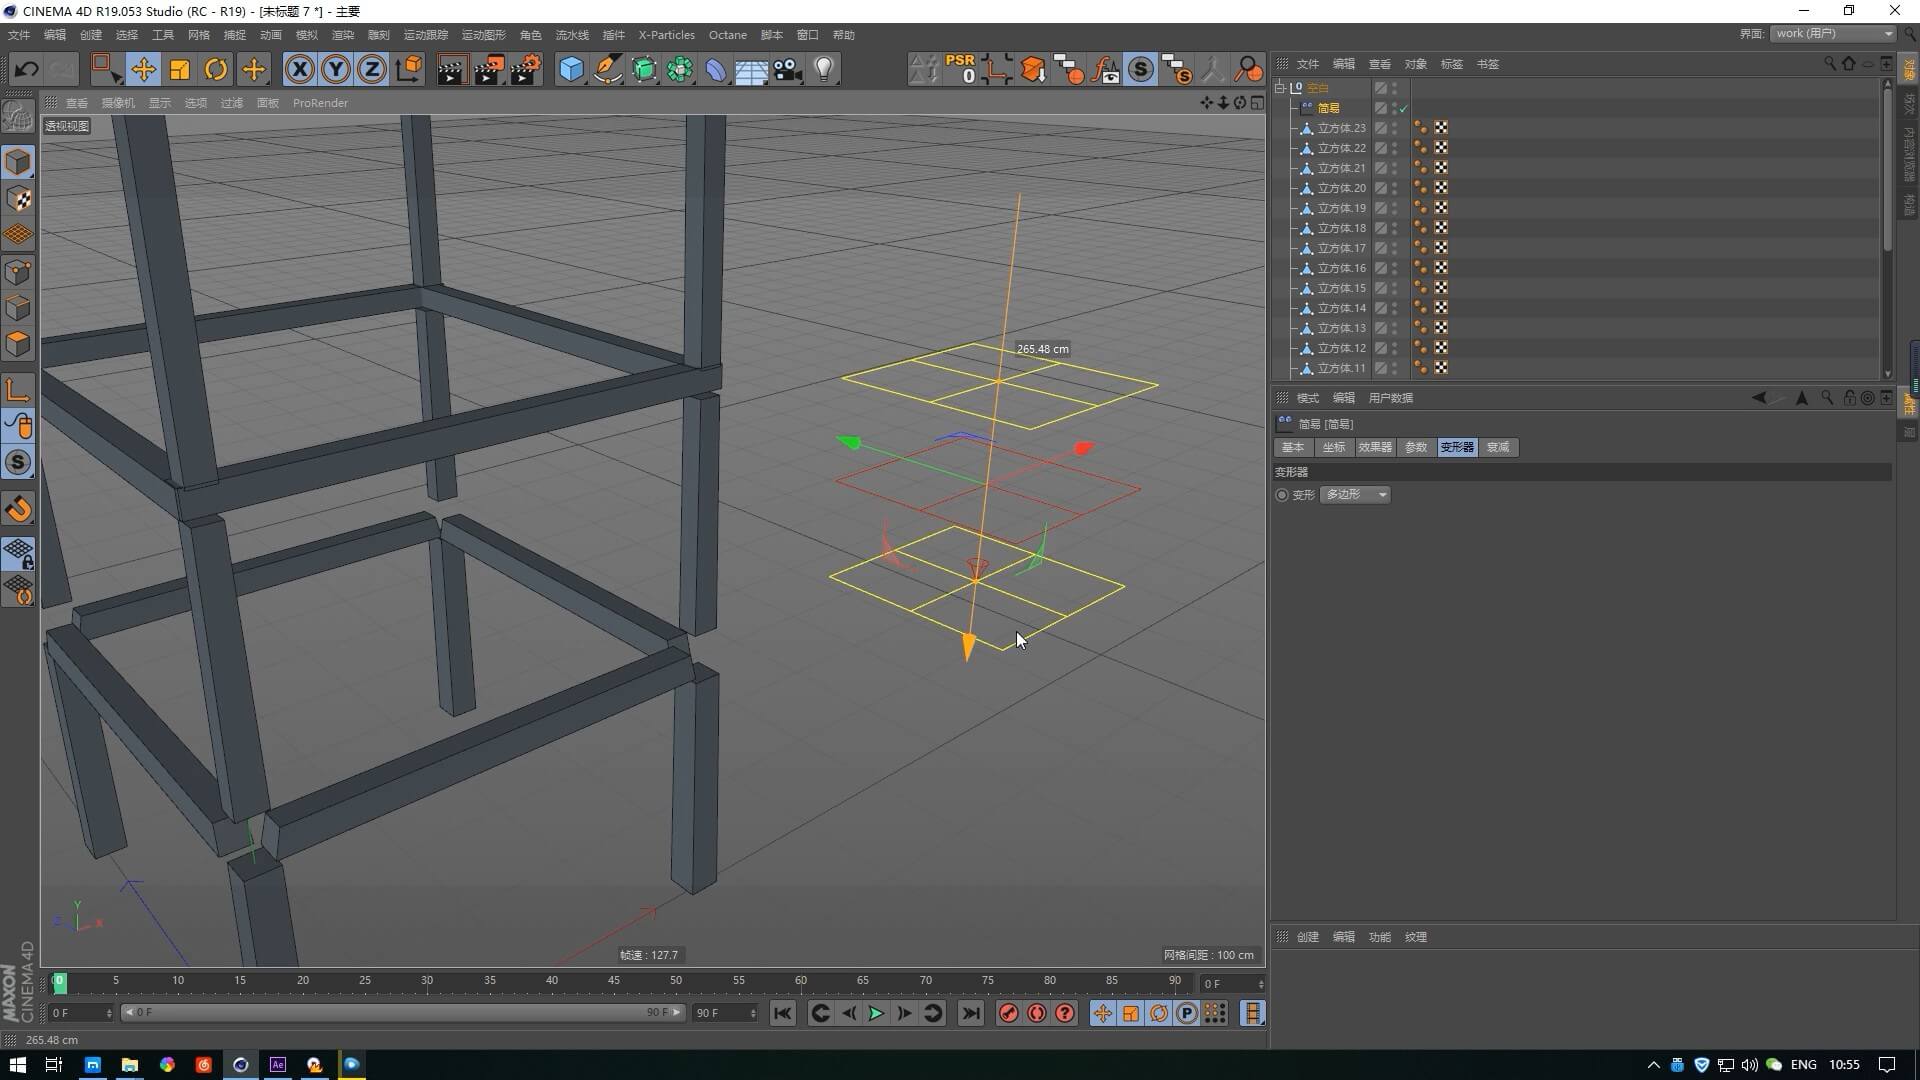Open the Render Settings clapperboard icon
This screenshot has height=1080, width=1920.
point(525,69)
